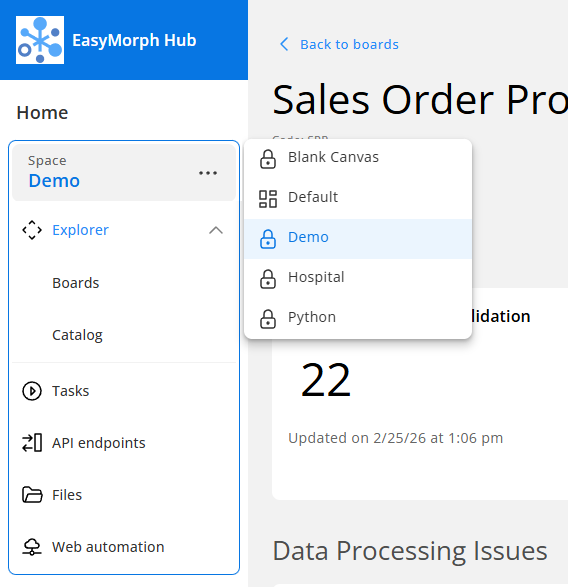568x587 pixels.
Task: Click the back chevron arrow icon
Action: pyautogui.click(x=284, y=44)
